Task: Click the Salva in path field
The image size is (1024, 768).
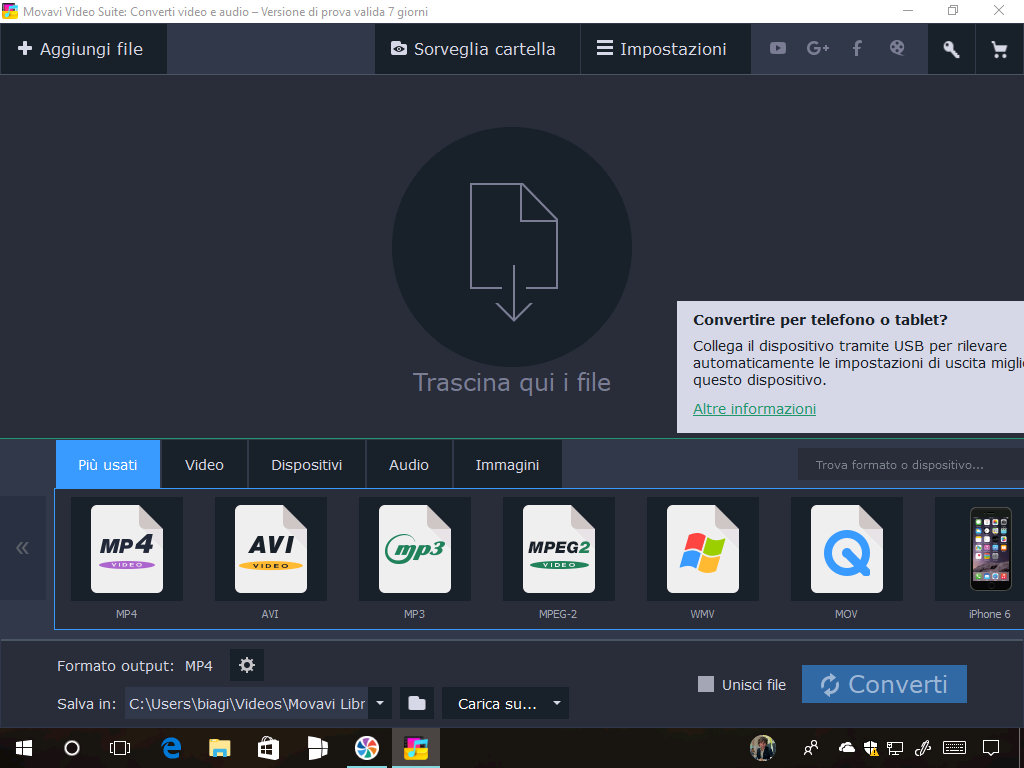Action: click(246, 703)
